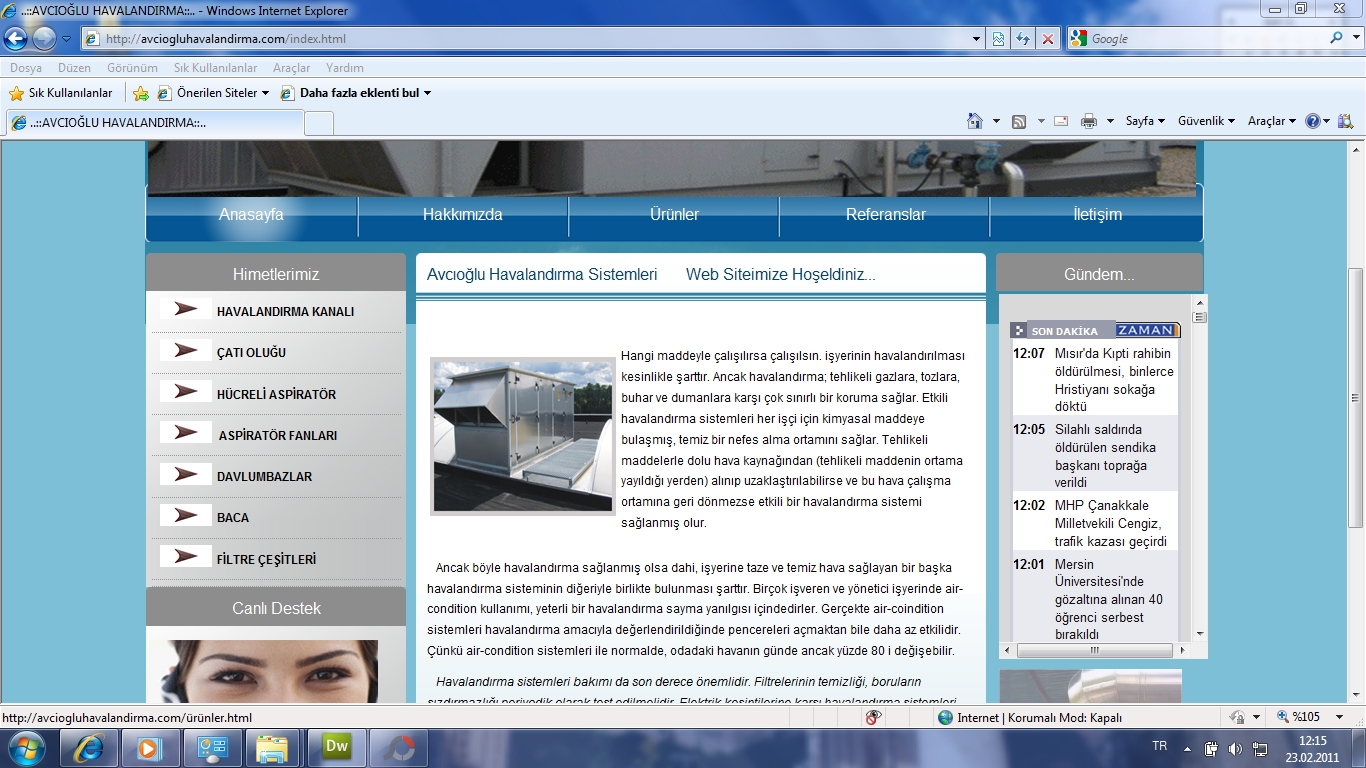
Task: Open the Compatibility View icon in address bar
Action: pos(998,39)
